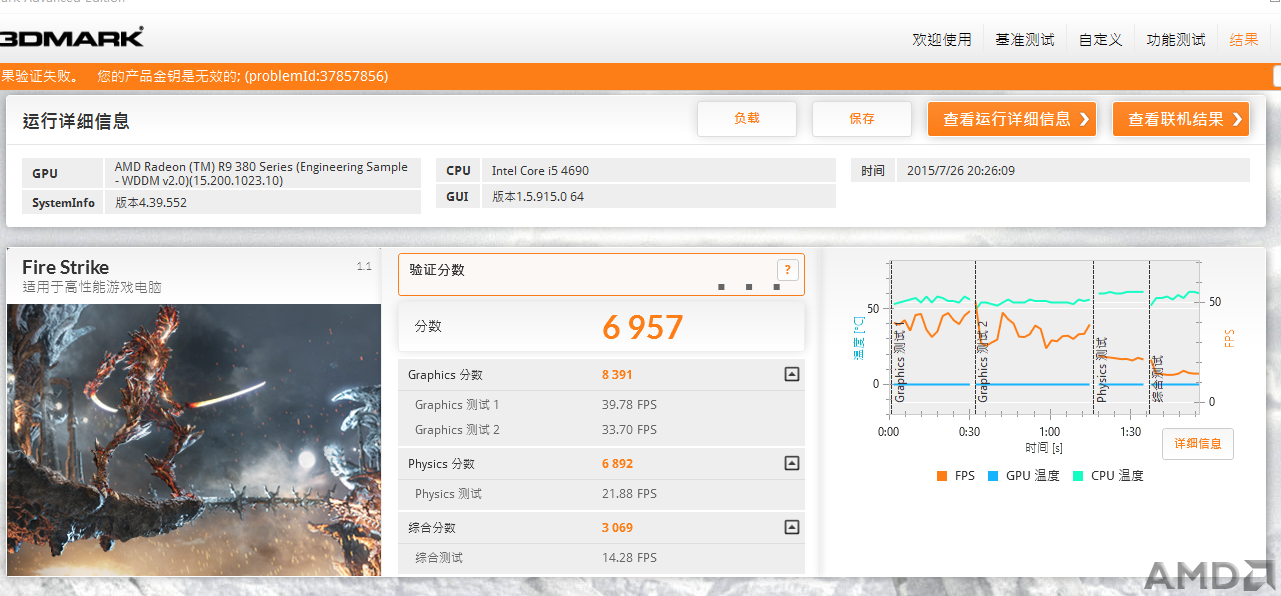1281x596 pixels.
Task: Click the 保存 button
Action: [x=862, y=118]
